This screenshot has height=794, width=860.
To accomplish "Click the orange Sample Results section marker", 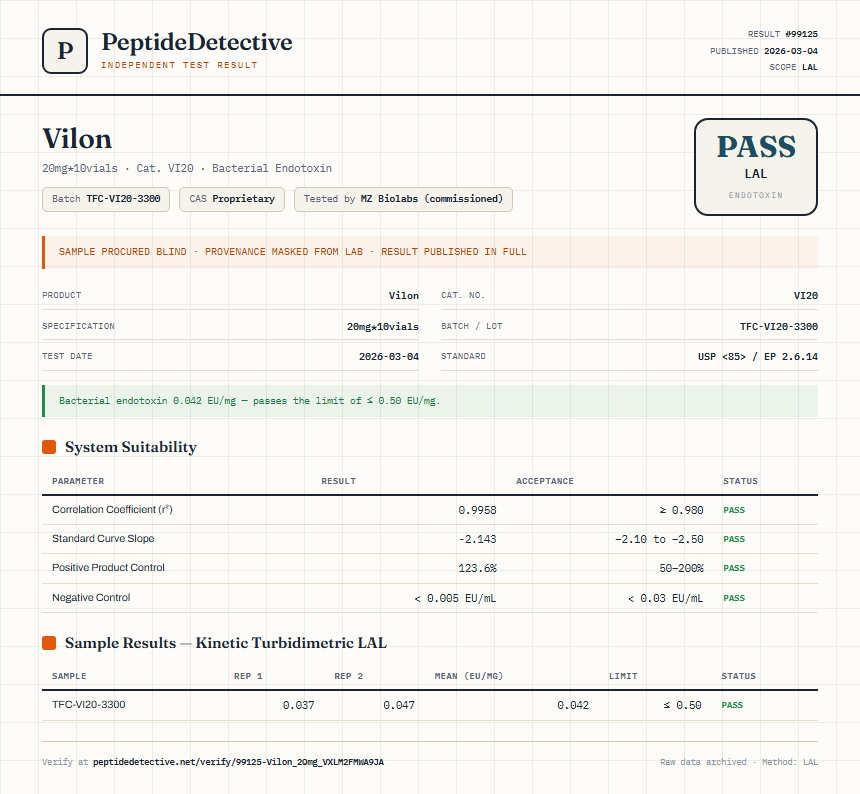I will 49,643.
